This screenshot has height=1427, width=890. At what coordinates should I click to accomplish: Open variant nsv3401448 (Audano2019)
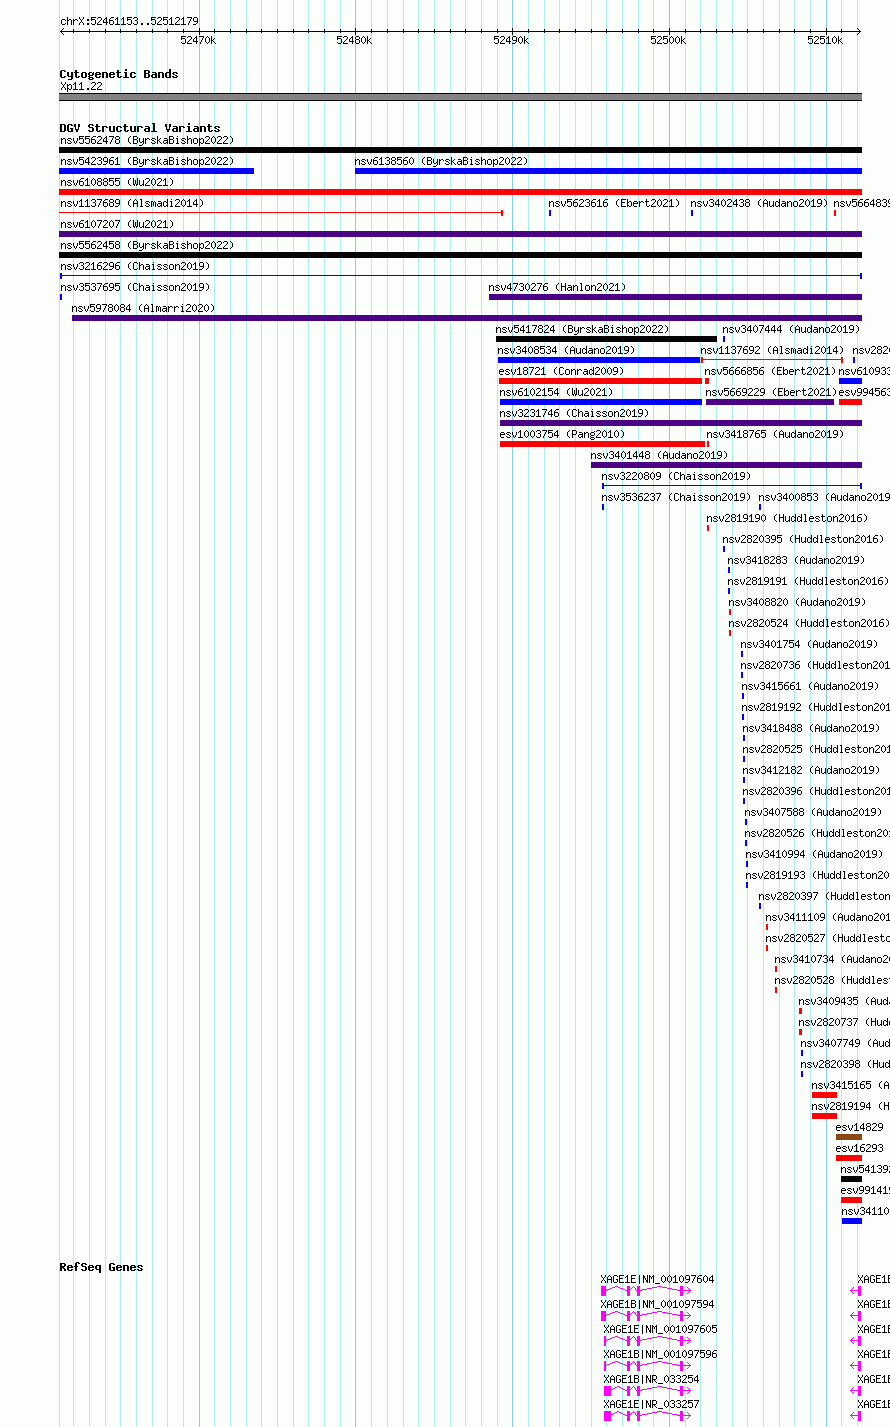tap(659, 455)
